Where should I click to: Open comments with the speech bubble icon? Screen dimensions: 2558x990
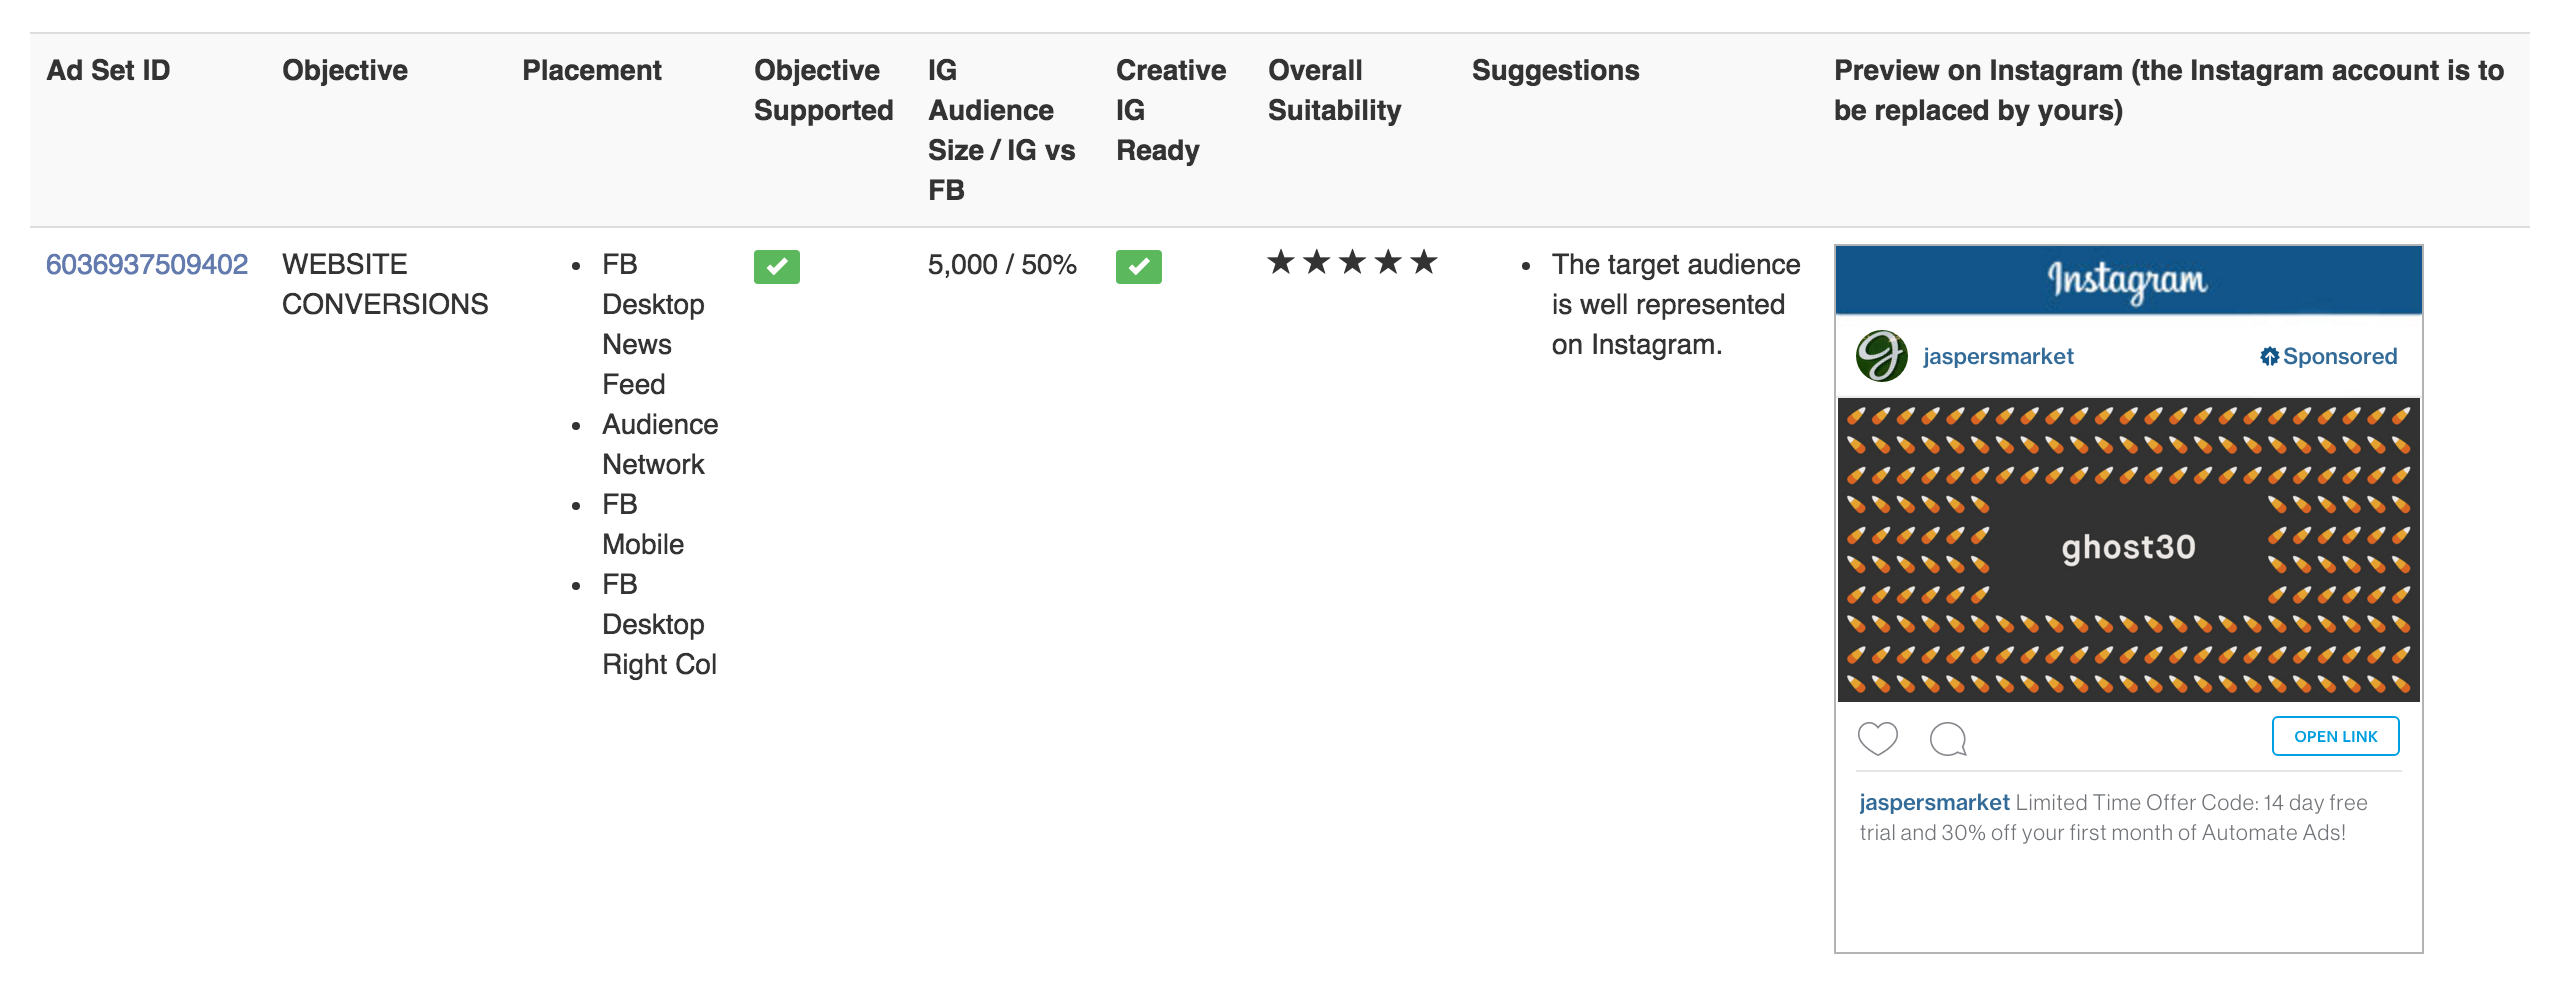pos(1948,740)
